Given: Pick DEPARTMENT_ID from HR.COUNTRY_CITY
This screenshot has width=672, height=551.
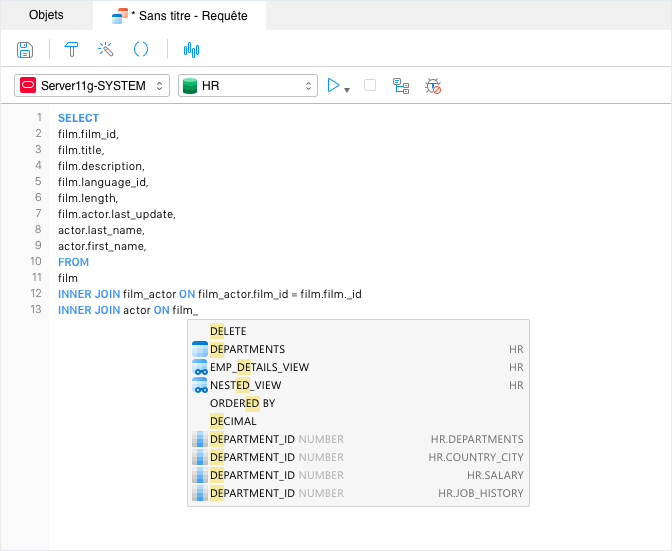Looking at the screenshot, I should [358, 457].
